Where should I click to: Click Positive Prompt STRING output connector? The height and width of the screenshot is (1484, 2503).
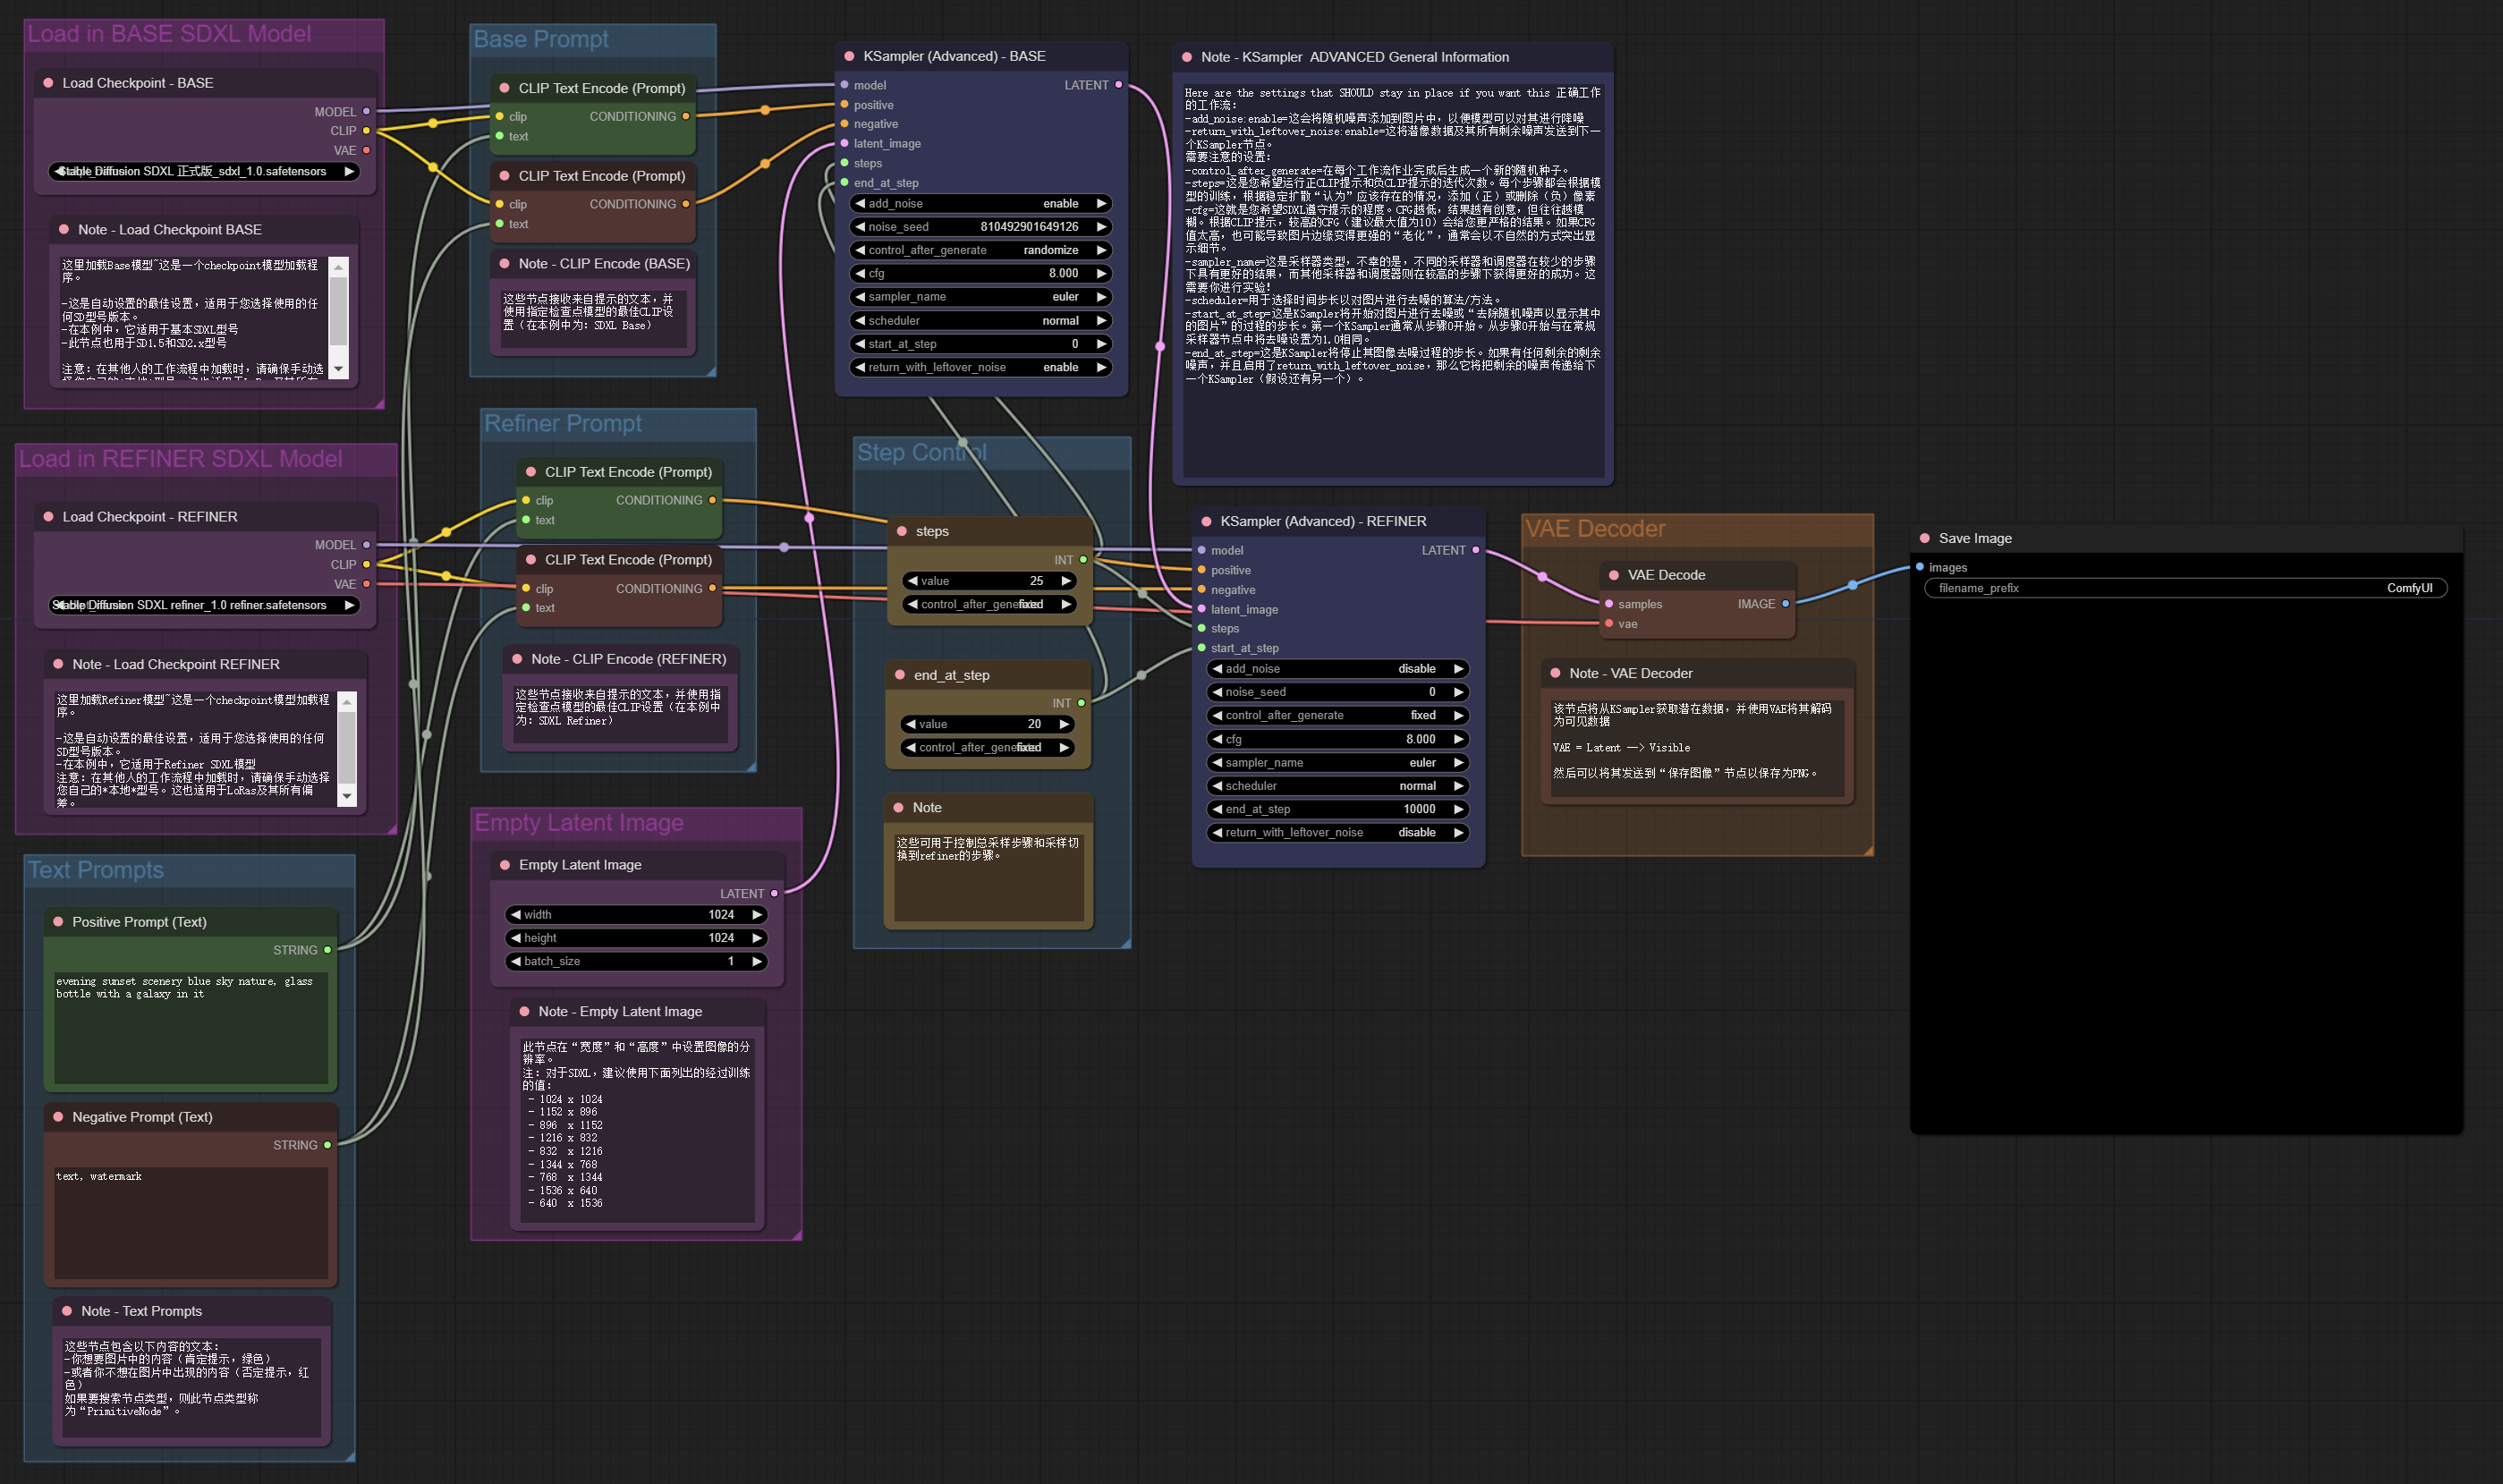point(327,950)
